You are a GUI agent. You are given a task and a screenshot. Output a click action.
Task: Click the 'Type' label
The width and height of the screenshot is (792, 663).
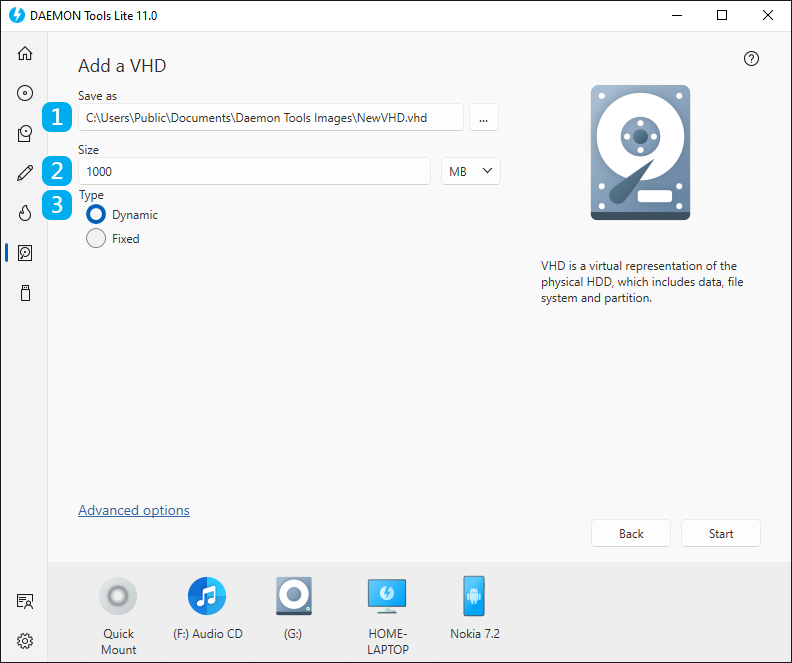91,195
